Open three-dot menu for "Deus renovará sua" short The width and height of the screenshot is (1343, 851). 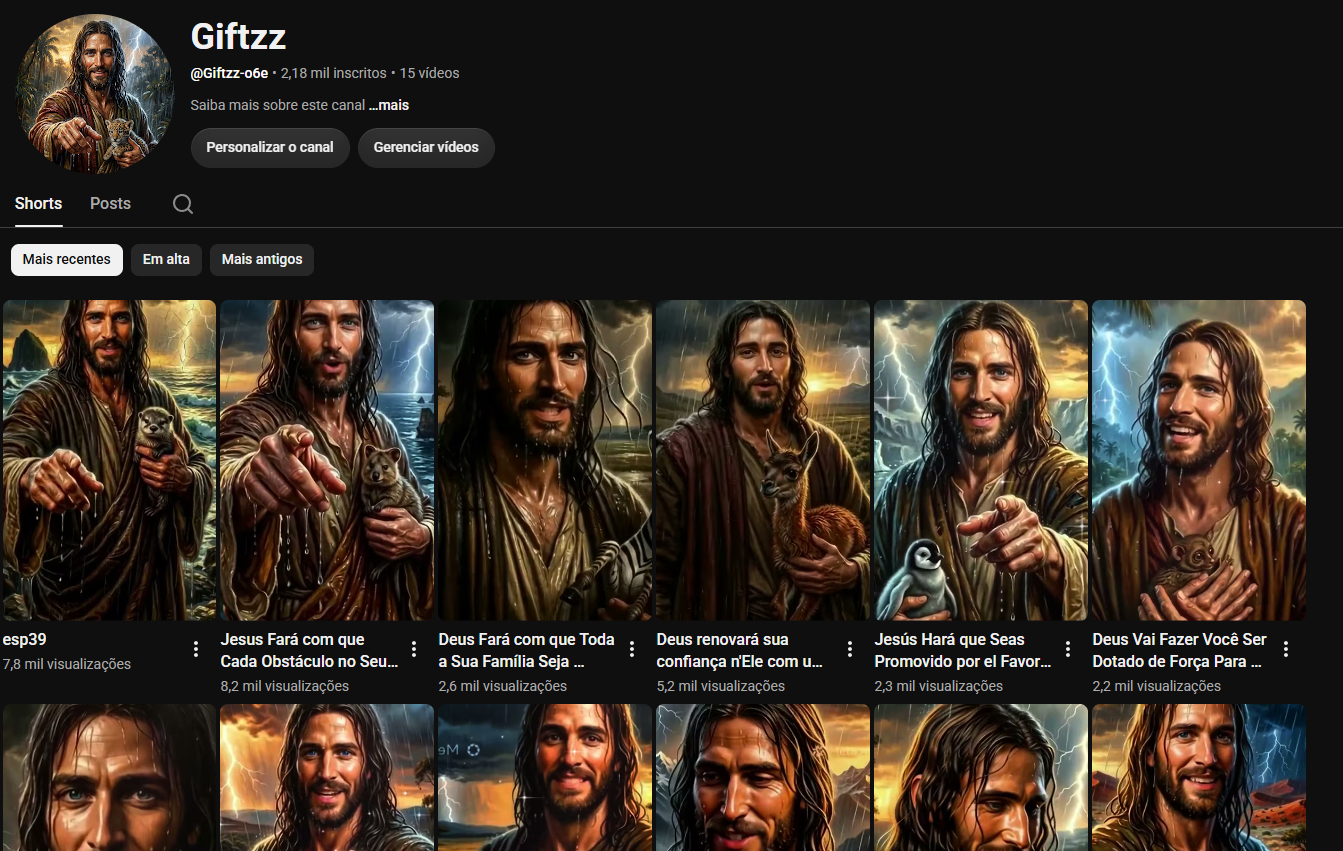850,649
